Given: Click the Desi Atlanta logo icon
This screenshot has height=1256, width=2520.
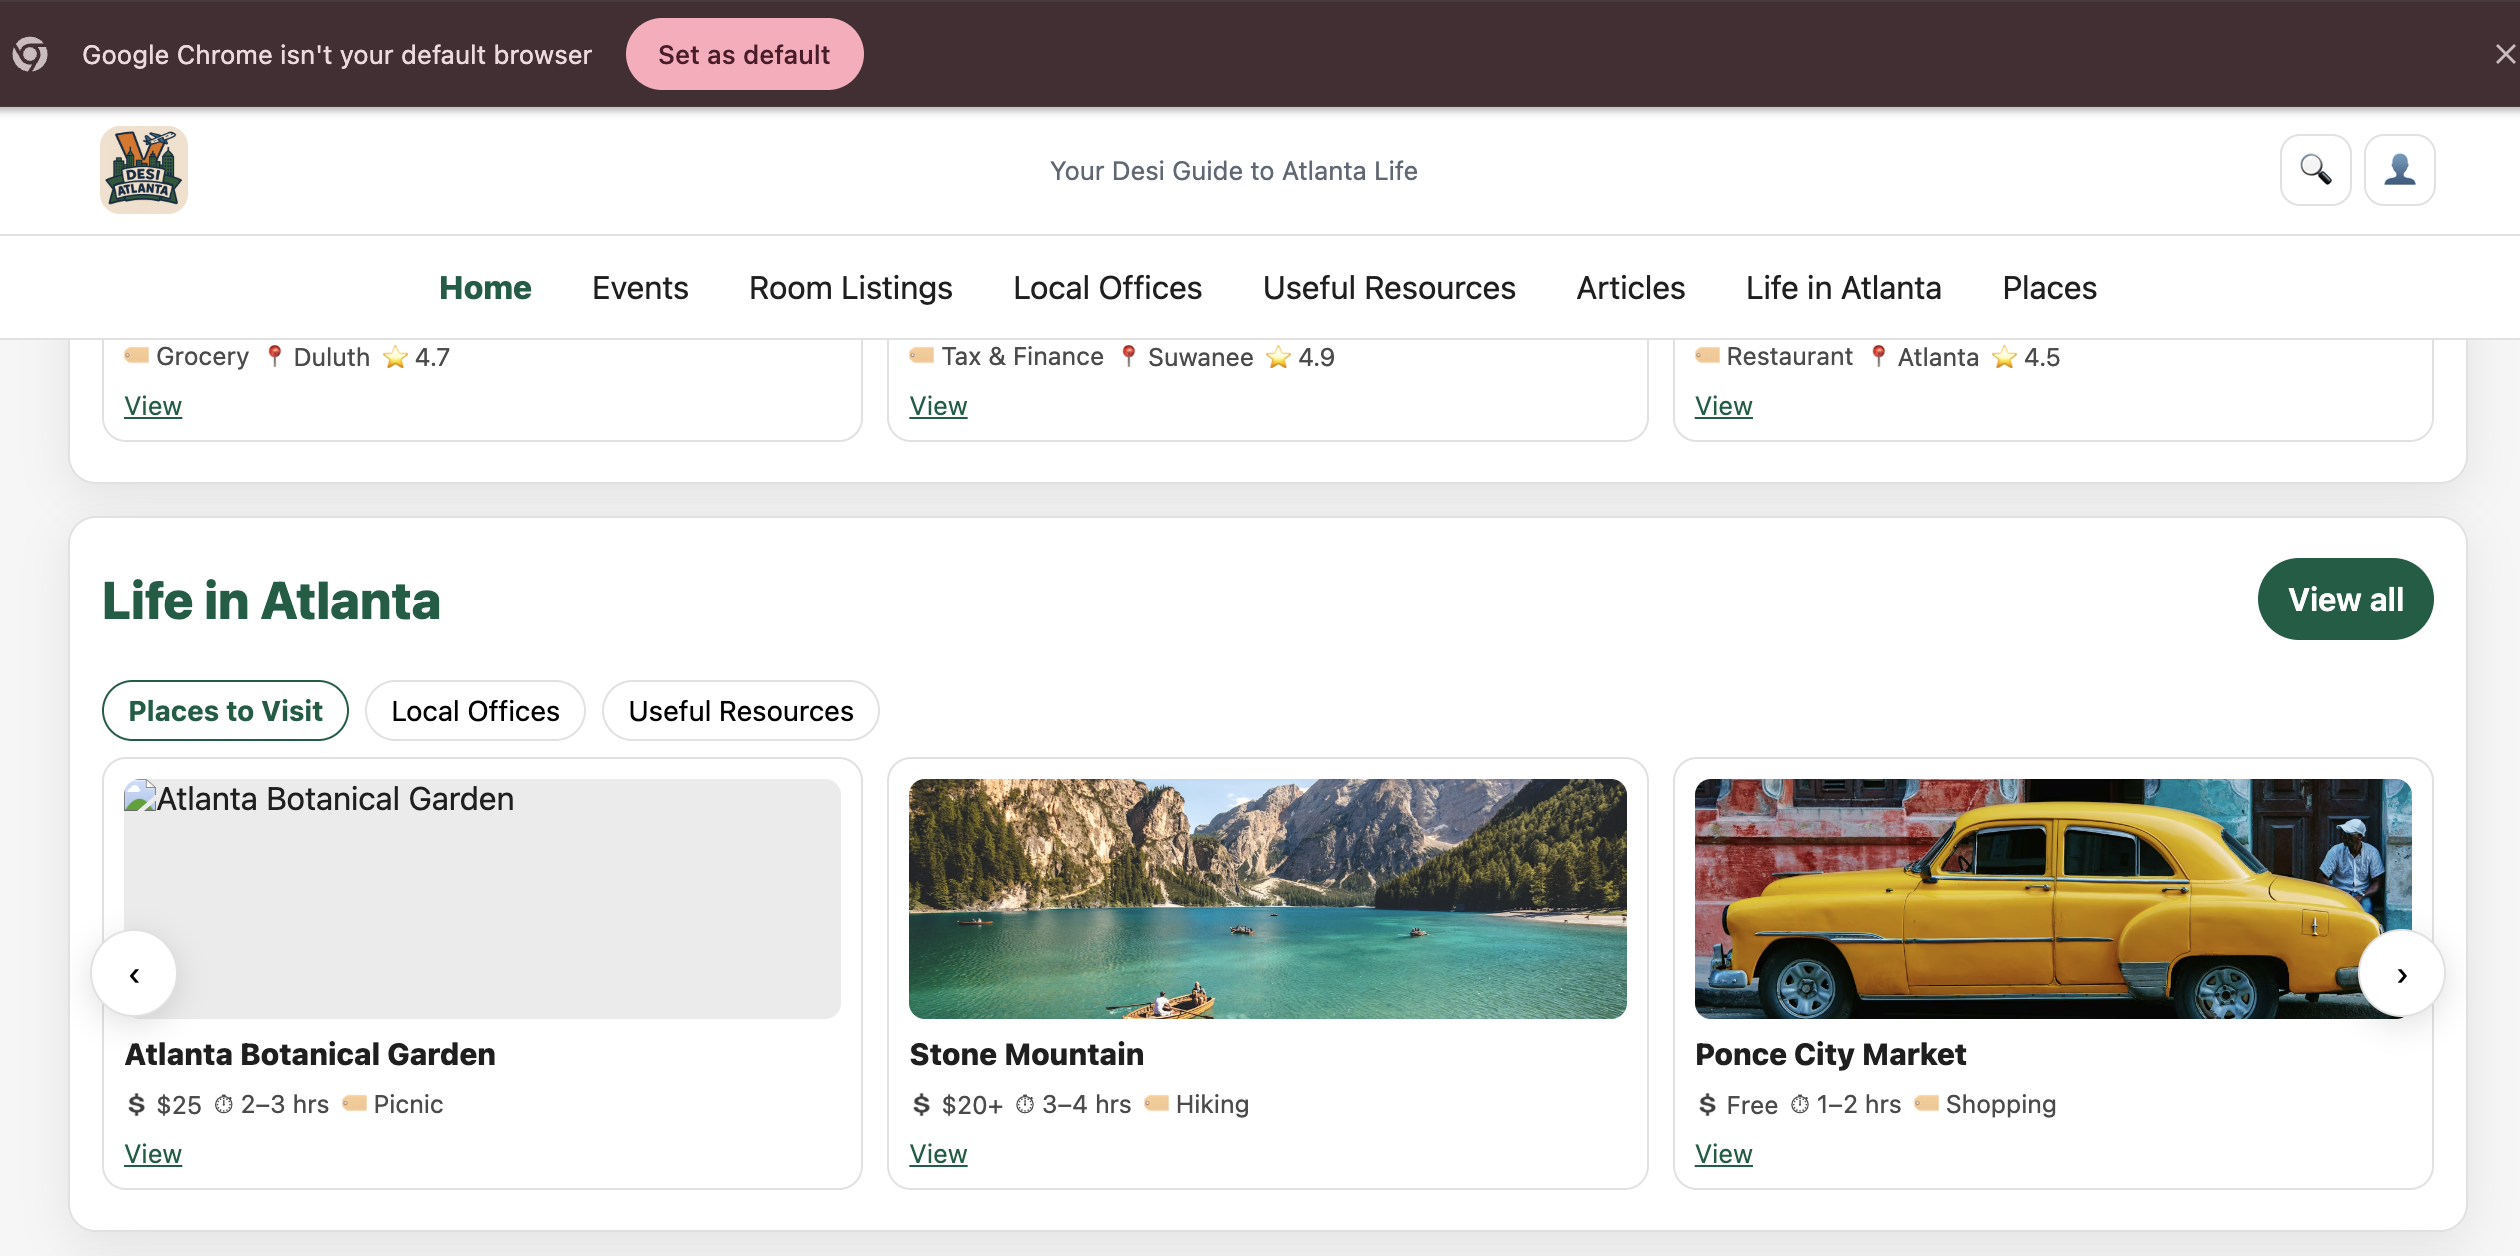Looking at the screenshot, I should pos(144,170).
